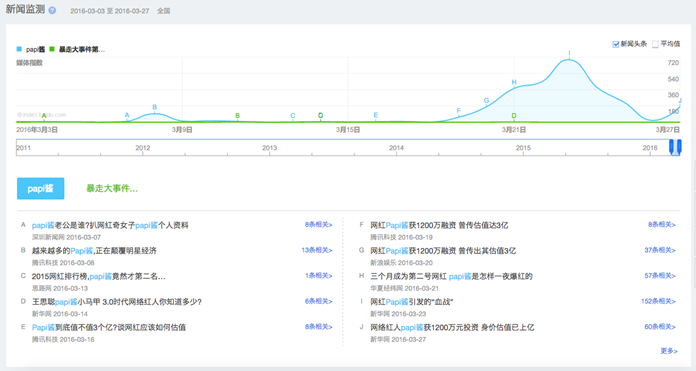Select green chart marker A near 3月3日

[44, 116]
